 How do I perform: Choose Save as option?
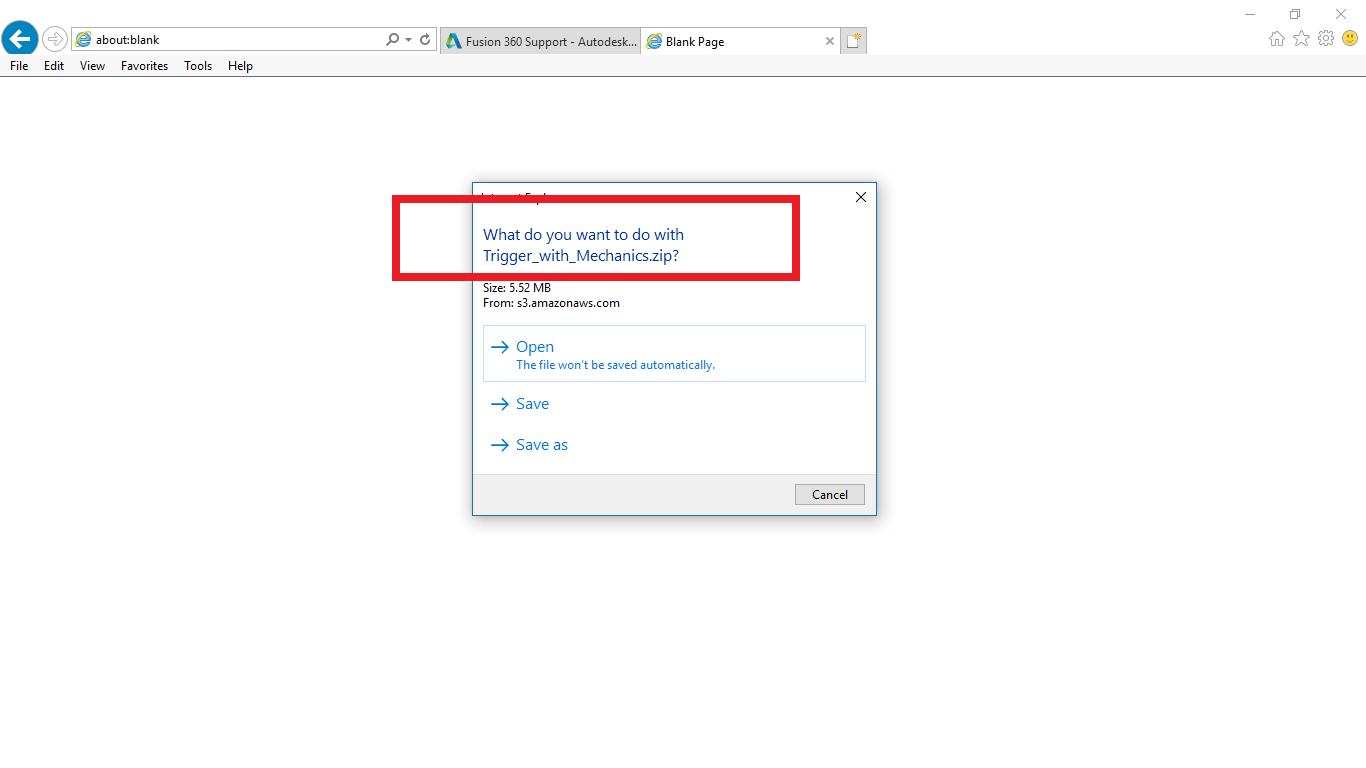[x=674, y=445]
